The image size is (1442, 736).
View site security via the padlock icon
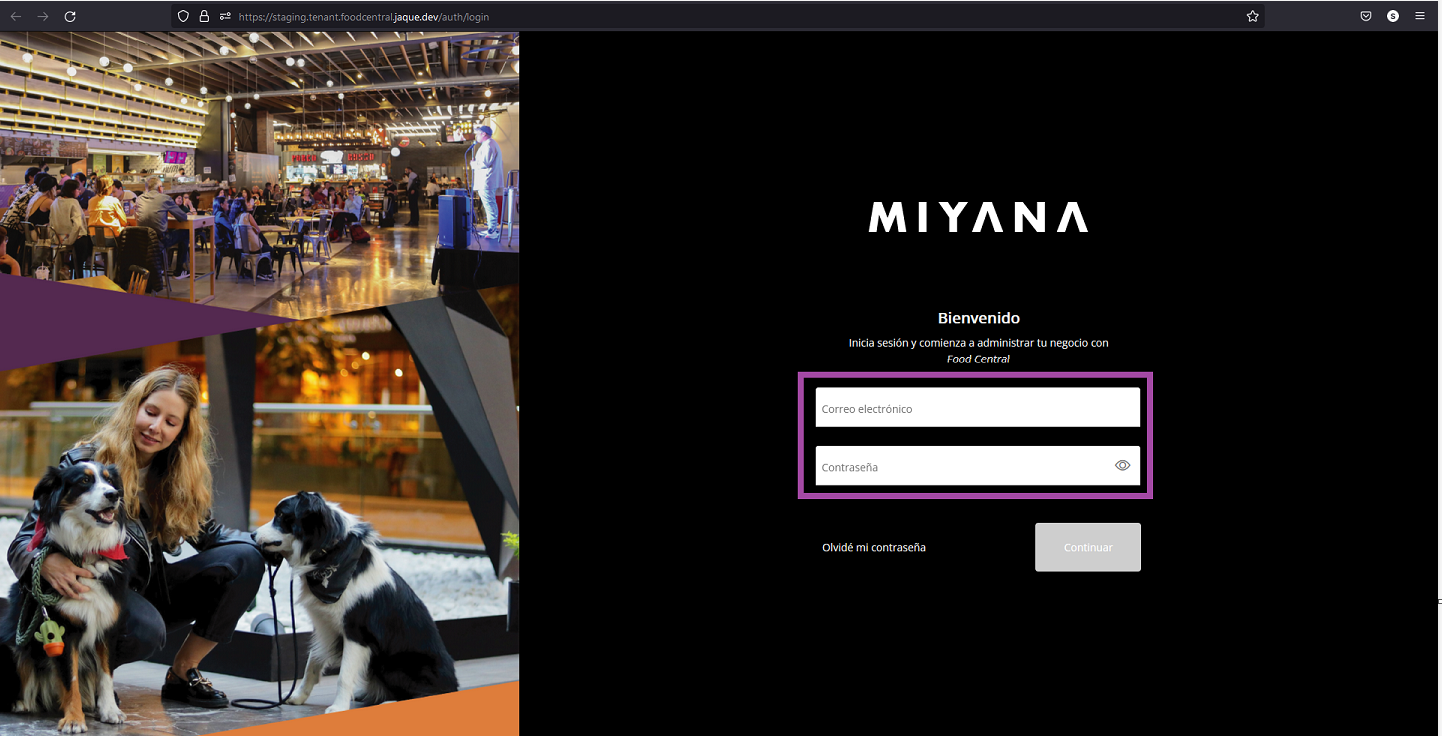pyautogui.click(x=204, y=16)
